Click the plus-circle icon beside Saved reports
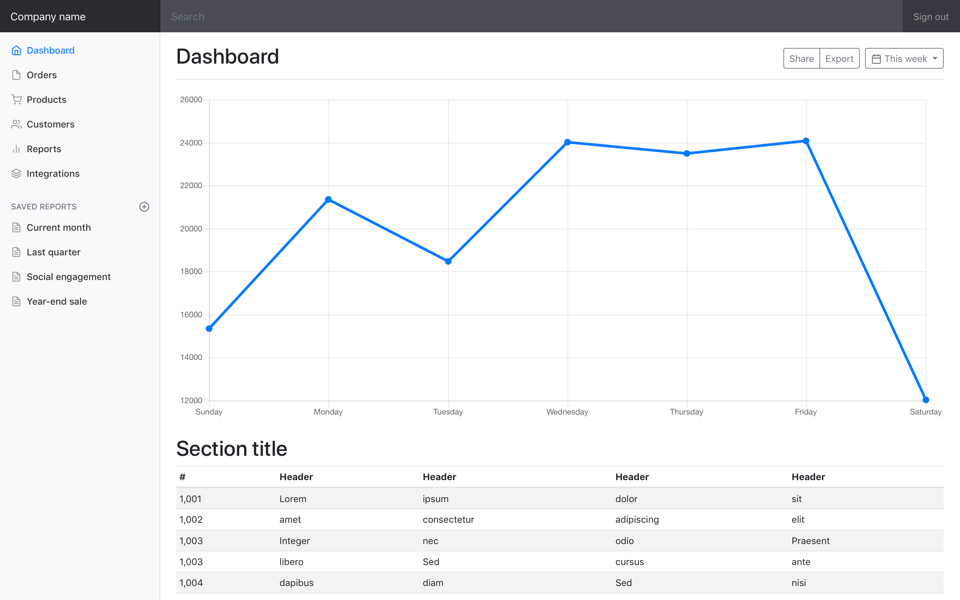The height and width of the screenshot is (600, 960). 144,206
